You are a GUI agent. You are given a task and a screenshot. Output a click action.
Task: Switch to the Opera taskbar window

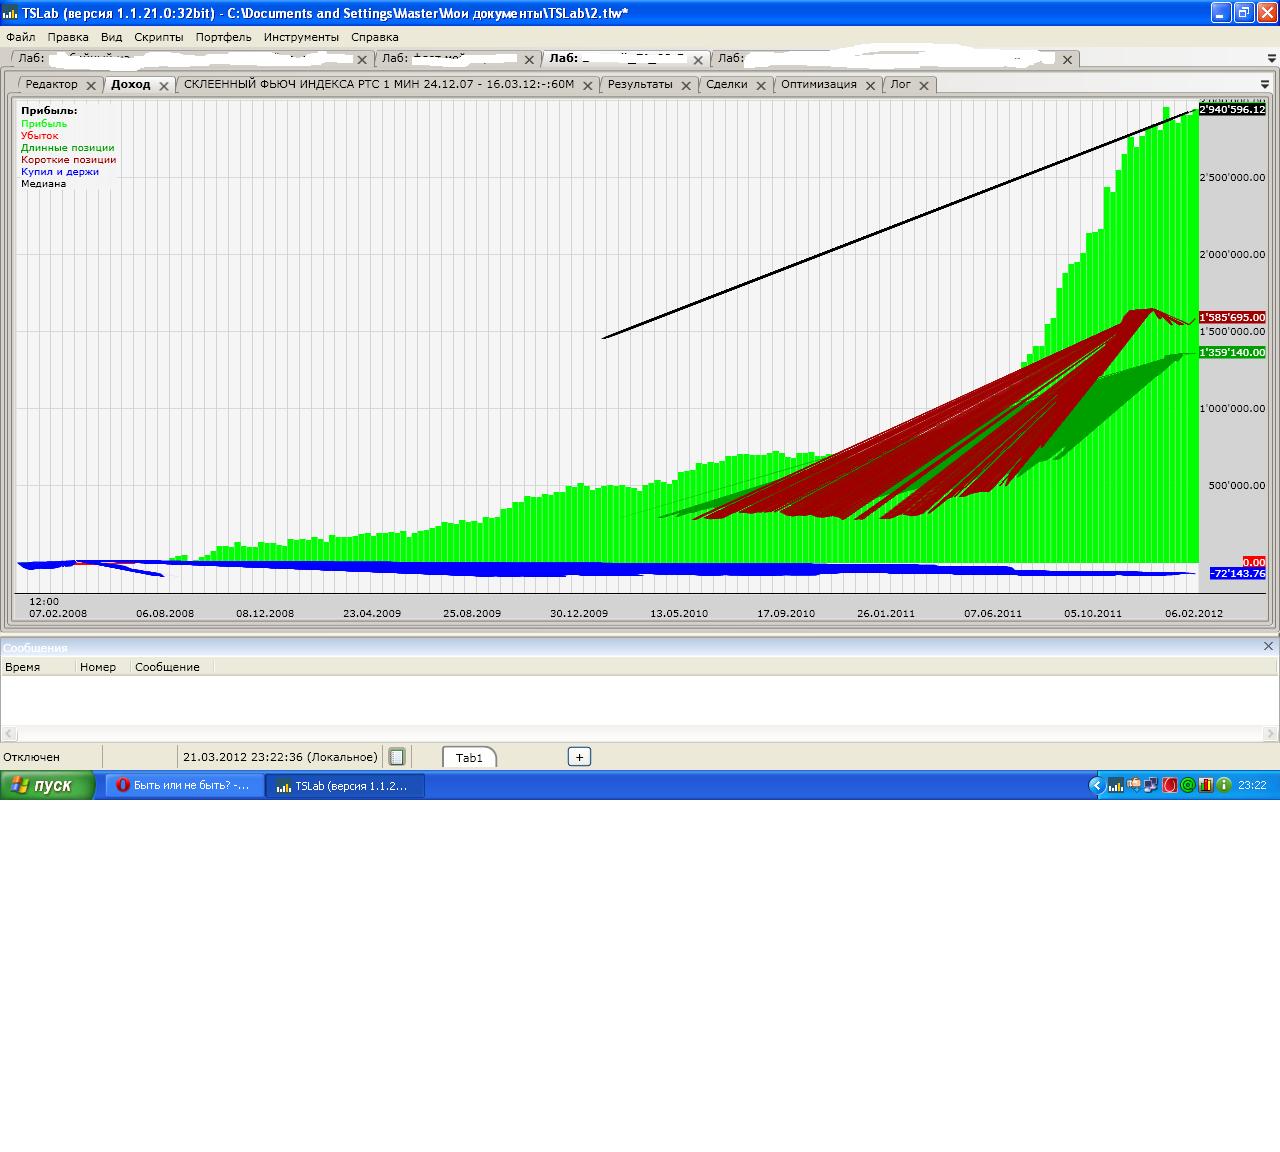[185, 786]
